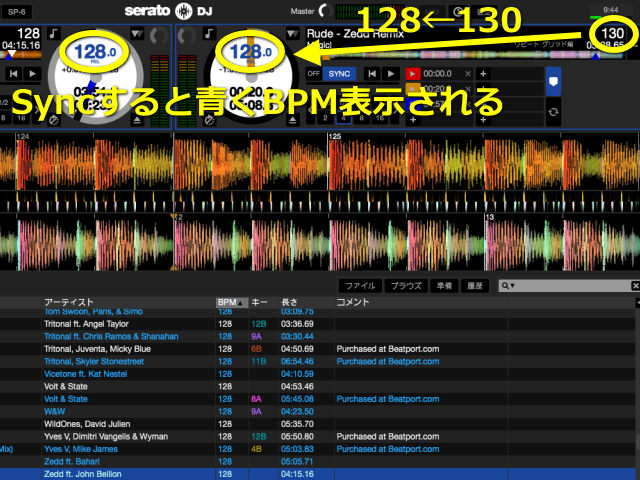Jump to previous track on right deck
This screenshot has width=640, height=480.
[372, 74]
